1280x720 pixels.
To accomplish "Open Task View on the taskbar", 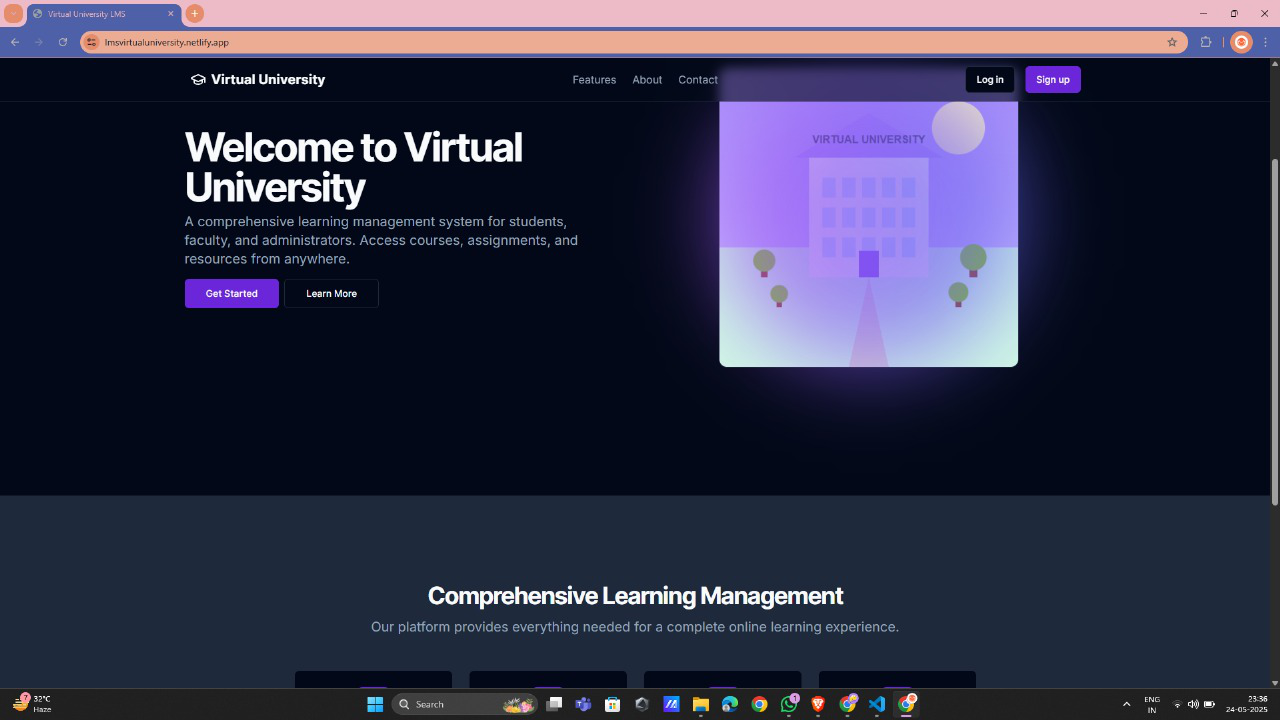I will (554, 704).
